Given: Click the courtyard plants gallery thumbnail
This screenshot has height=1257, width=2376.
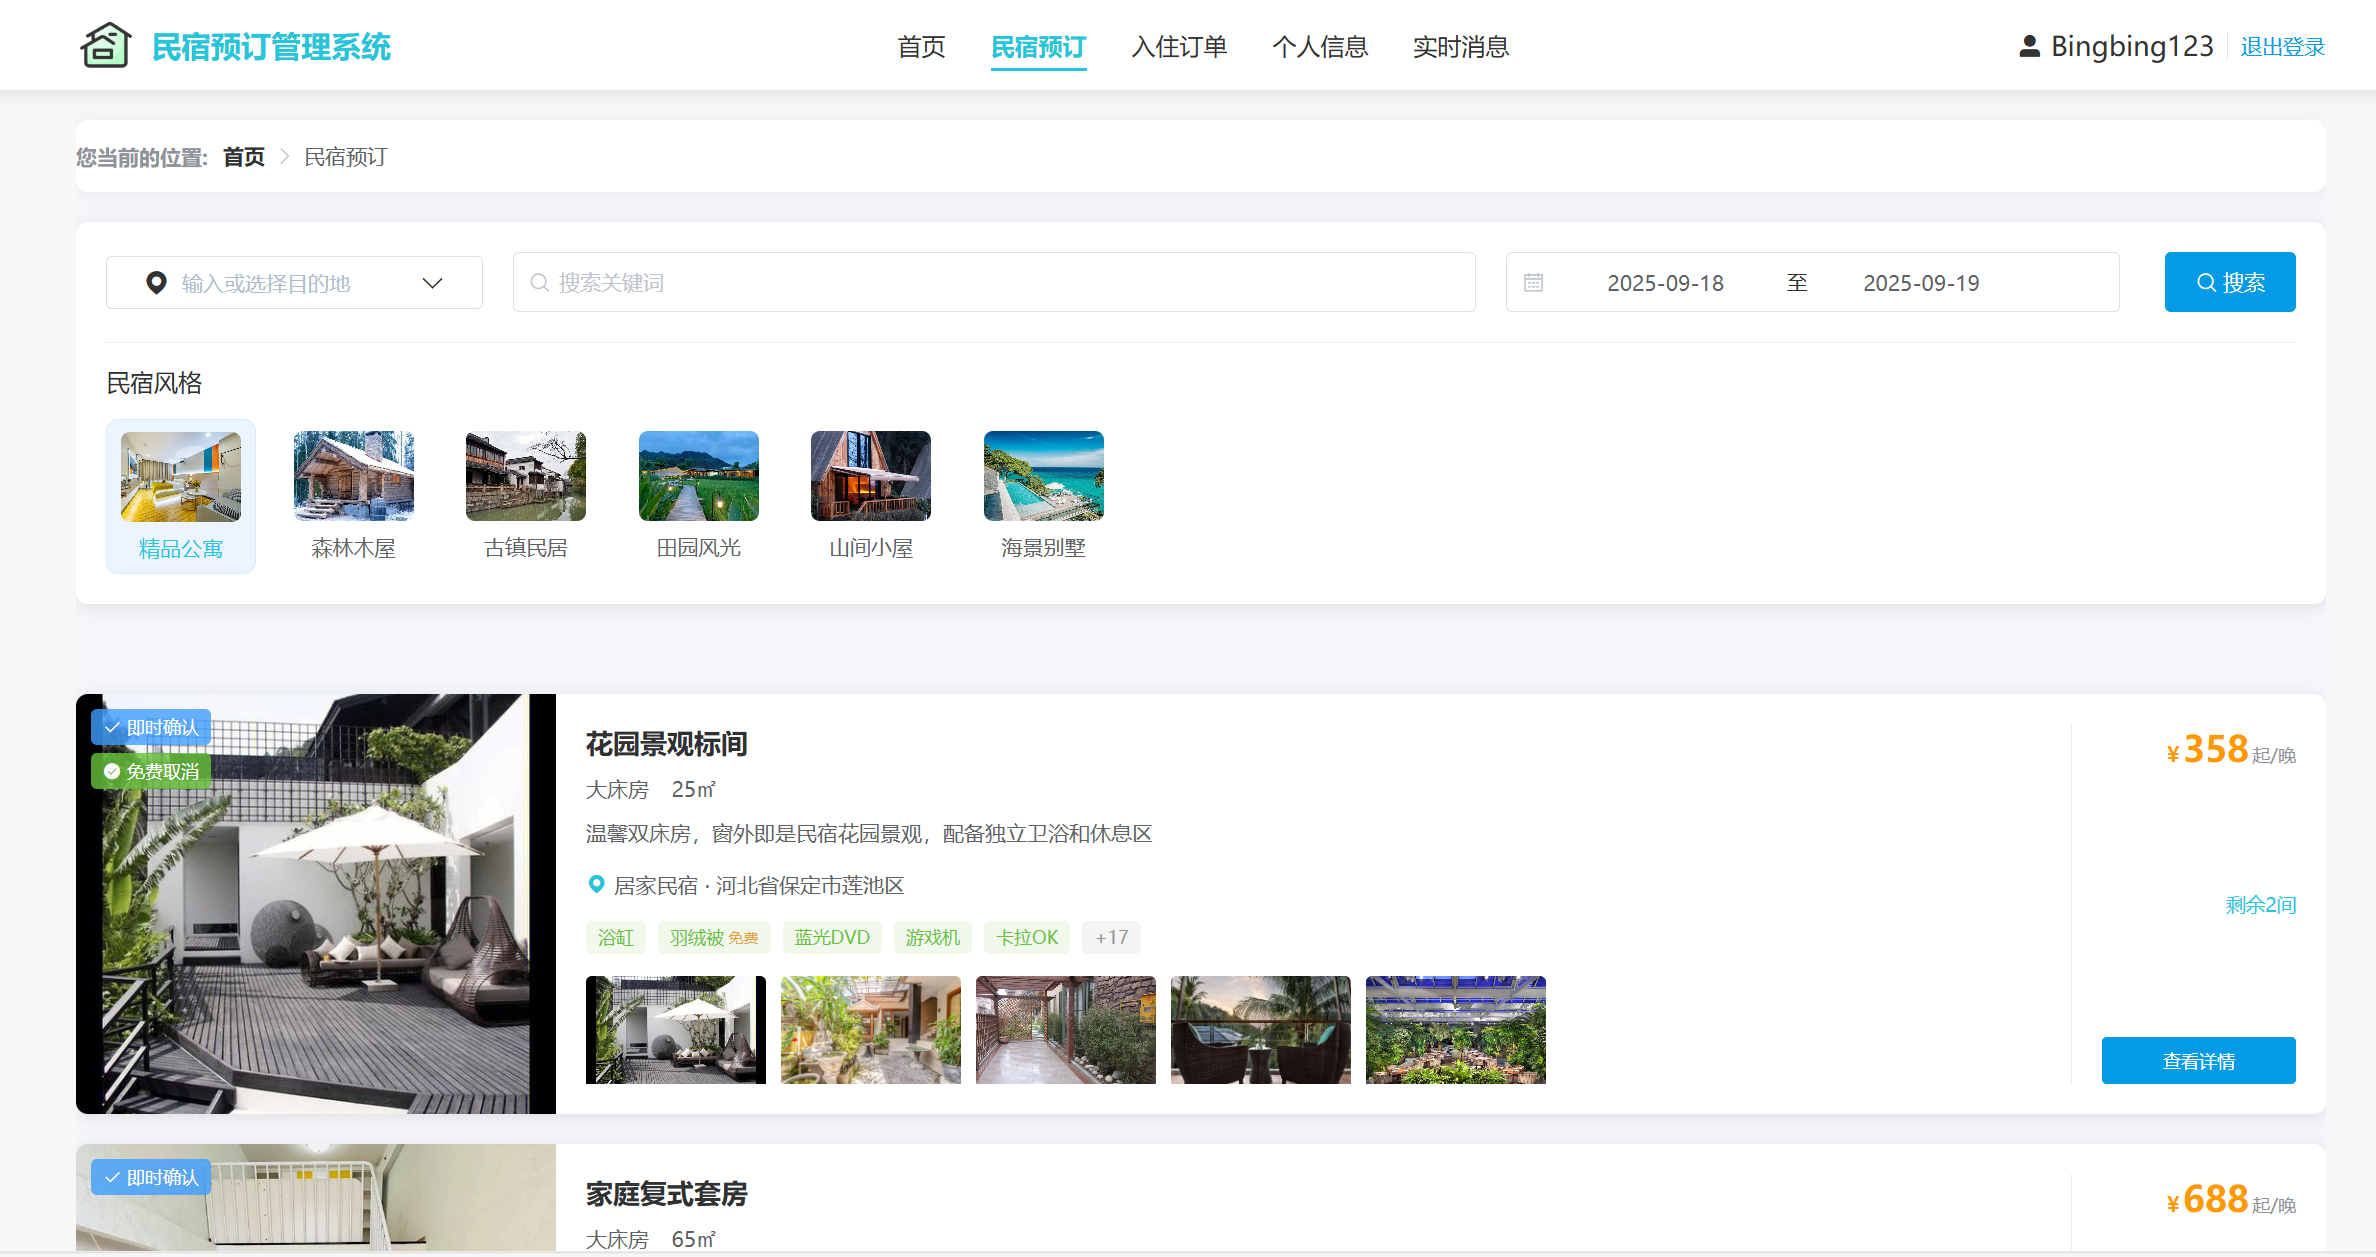Looking at the screenshot, I should (871, 1030).
